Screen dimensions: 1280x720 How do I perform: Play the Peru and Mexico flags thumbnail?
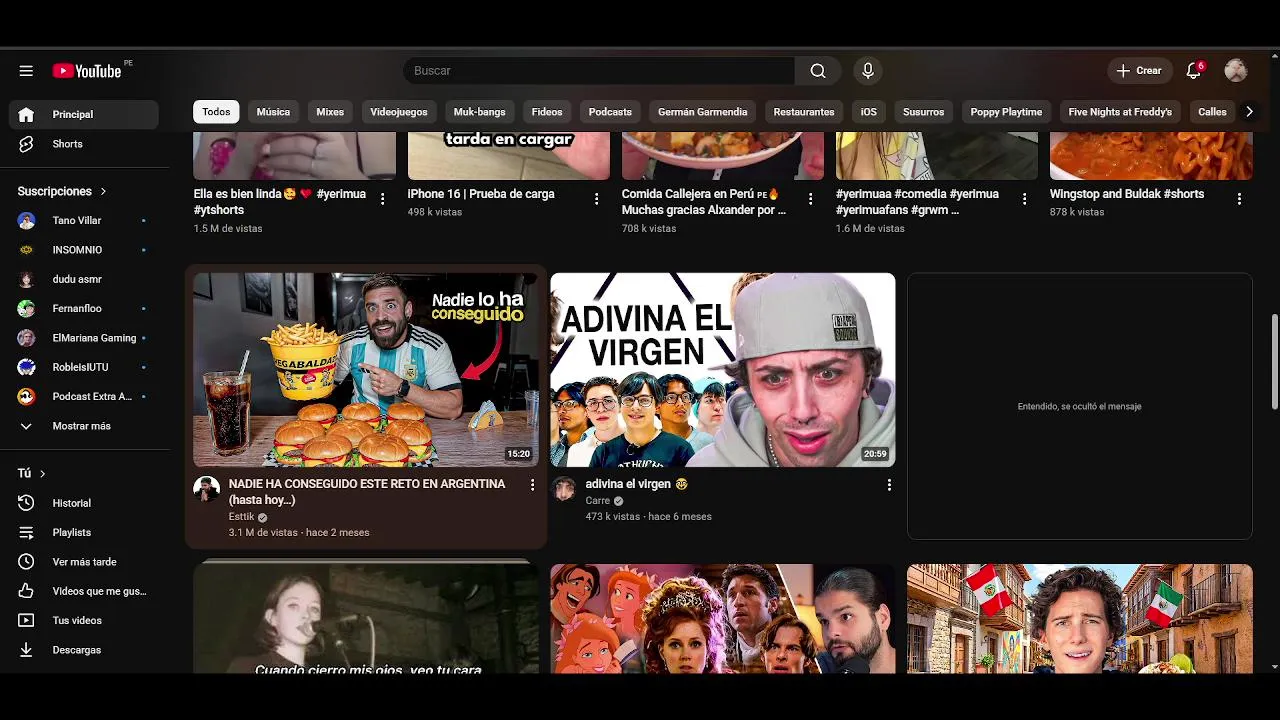coord(1080,618)
